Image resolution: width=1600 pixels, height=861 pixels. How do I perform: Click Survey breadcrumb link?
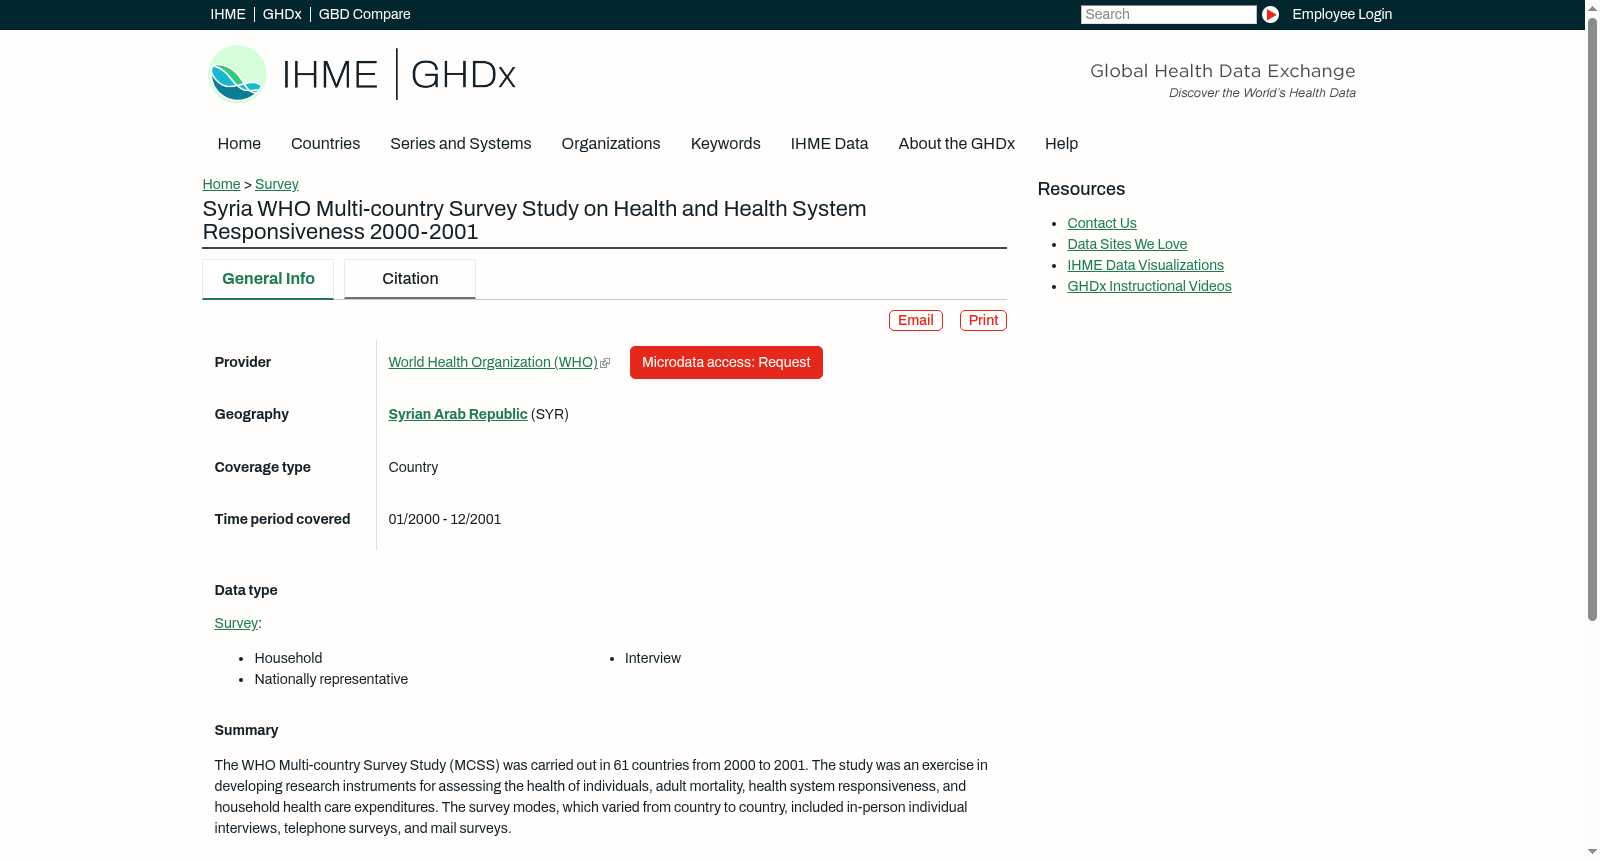pyautogui.click(x=277, y=184)
